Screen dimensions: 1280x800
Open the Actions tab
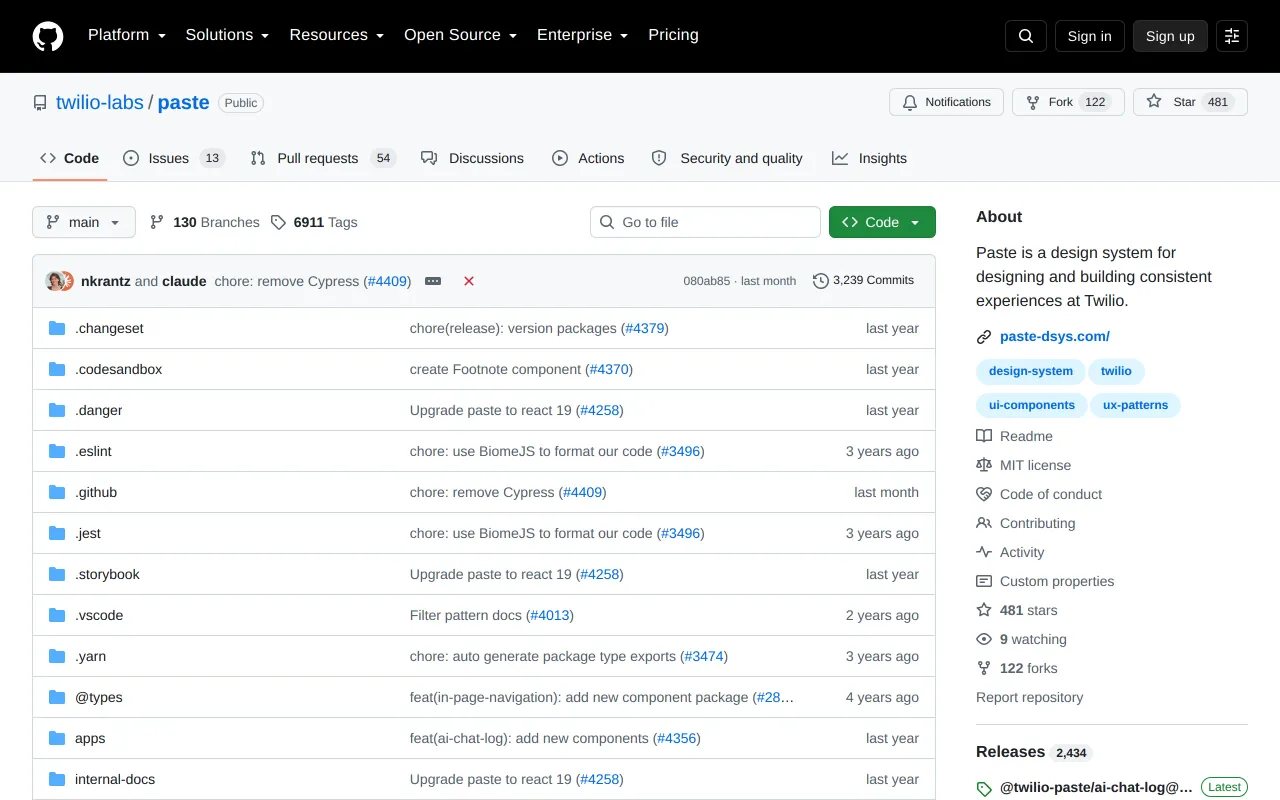pos(588,158)
